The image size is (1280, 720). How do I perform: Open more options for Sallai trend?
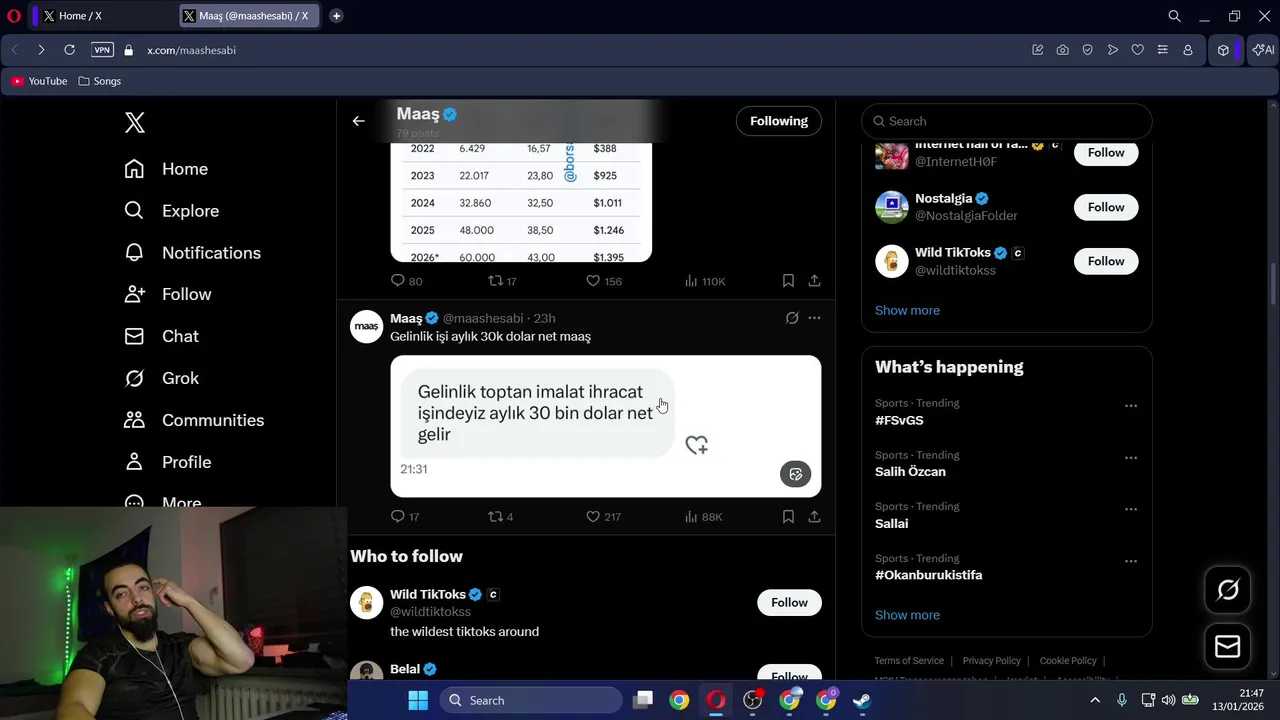pos(1131,509)
